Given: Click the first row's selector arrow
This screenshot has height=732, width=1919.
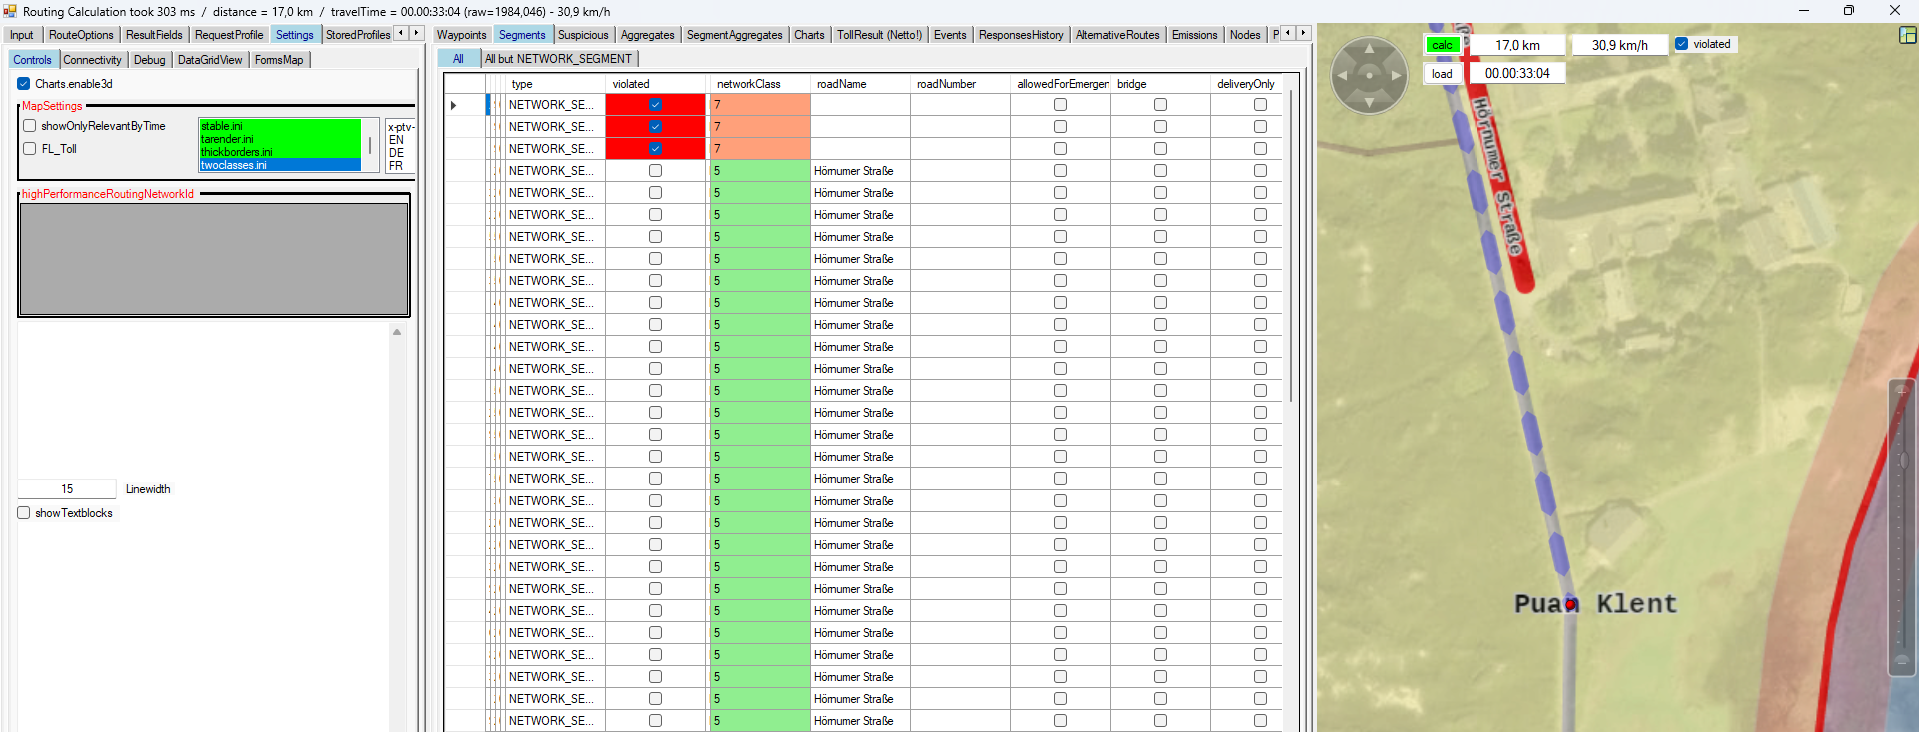Looking at the screenshot, I should pyautogui.click(x=454, y=105).
